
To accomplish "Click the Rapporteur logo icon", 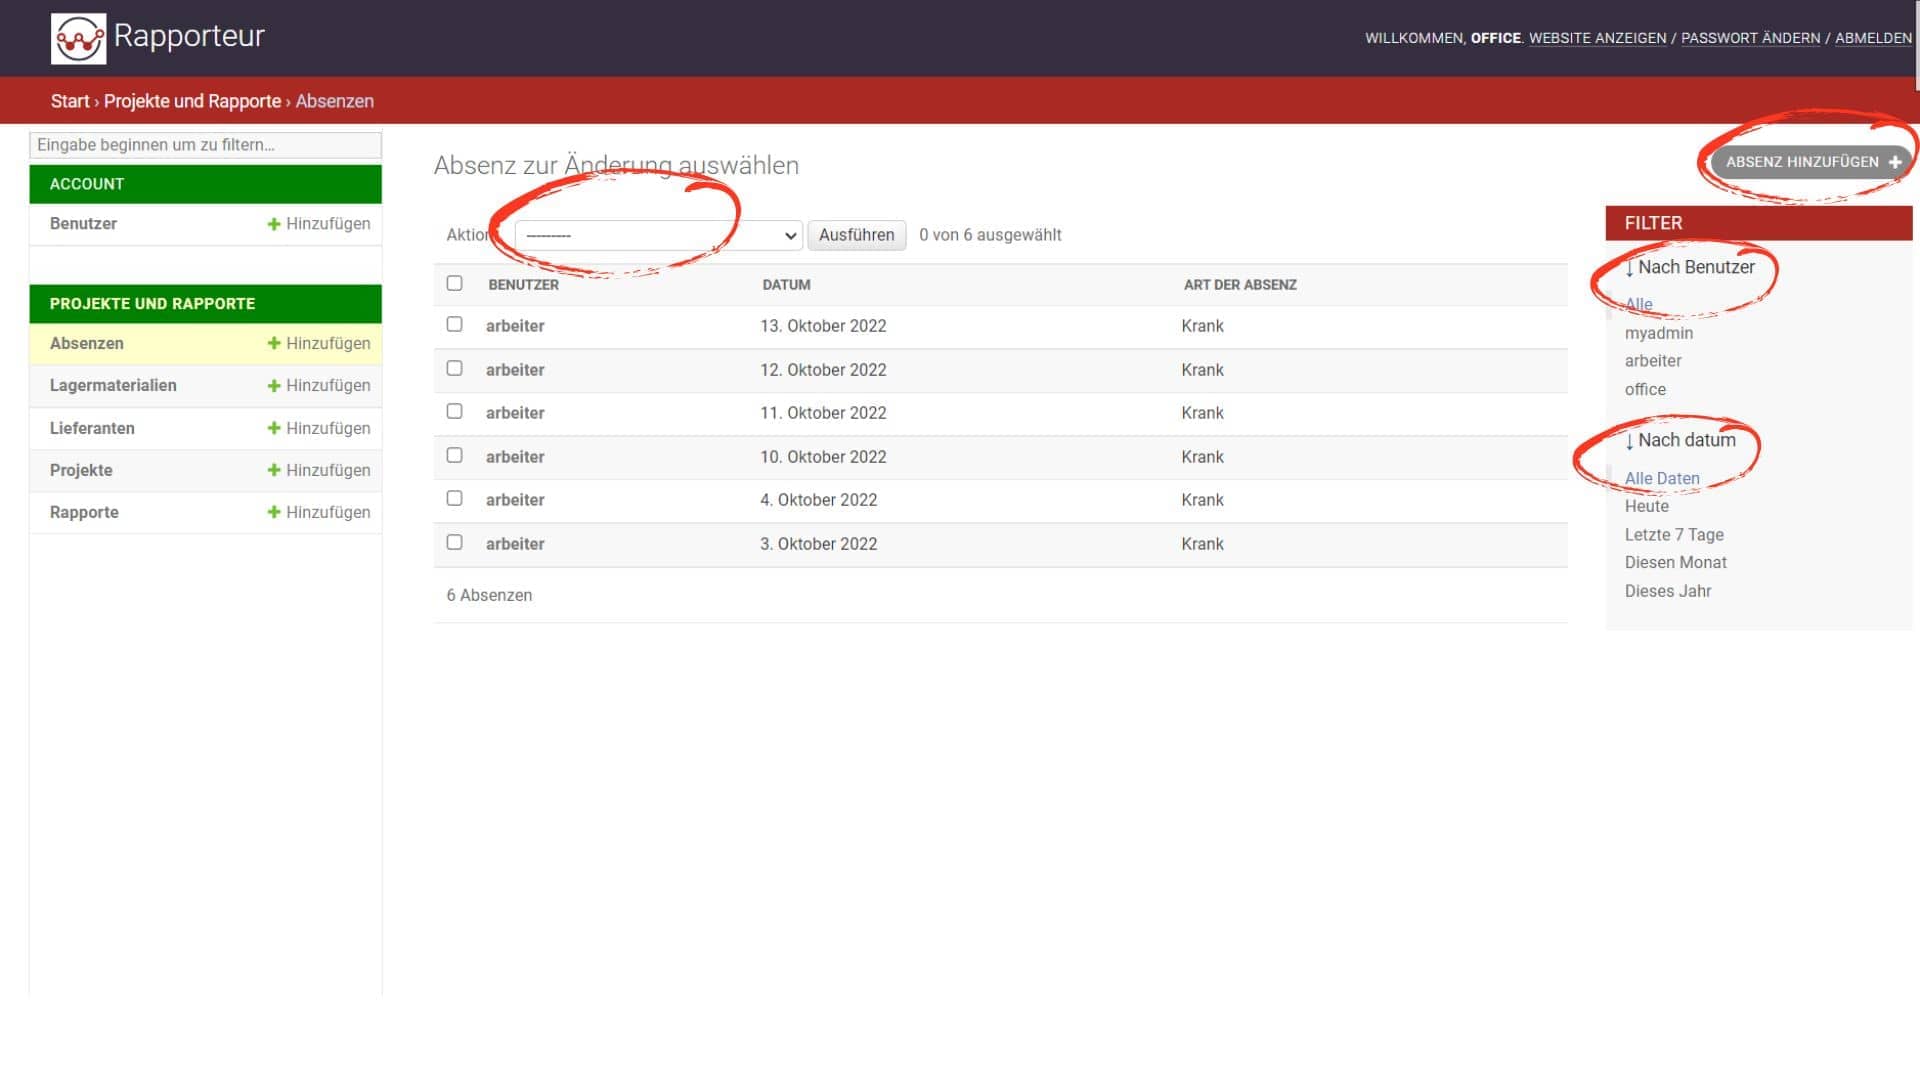I will click(x=78, y=38).
